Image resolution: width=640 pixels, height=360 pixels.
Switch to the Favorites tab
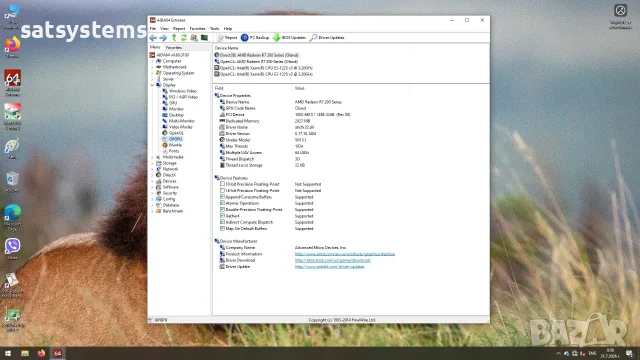click(174, 48)
